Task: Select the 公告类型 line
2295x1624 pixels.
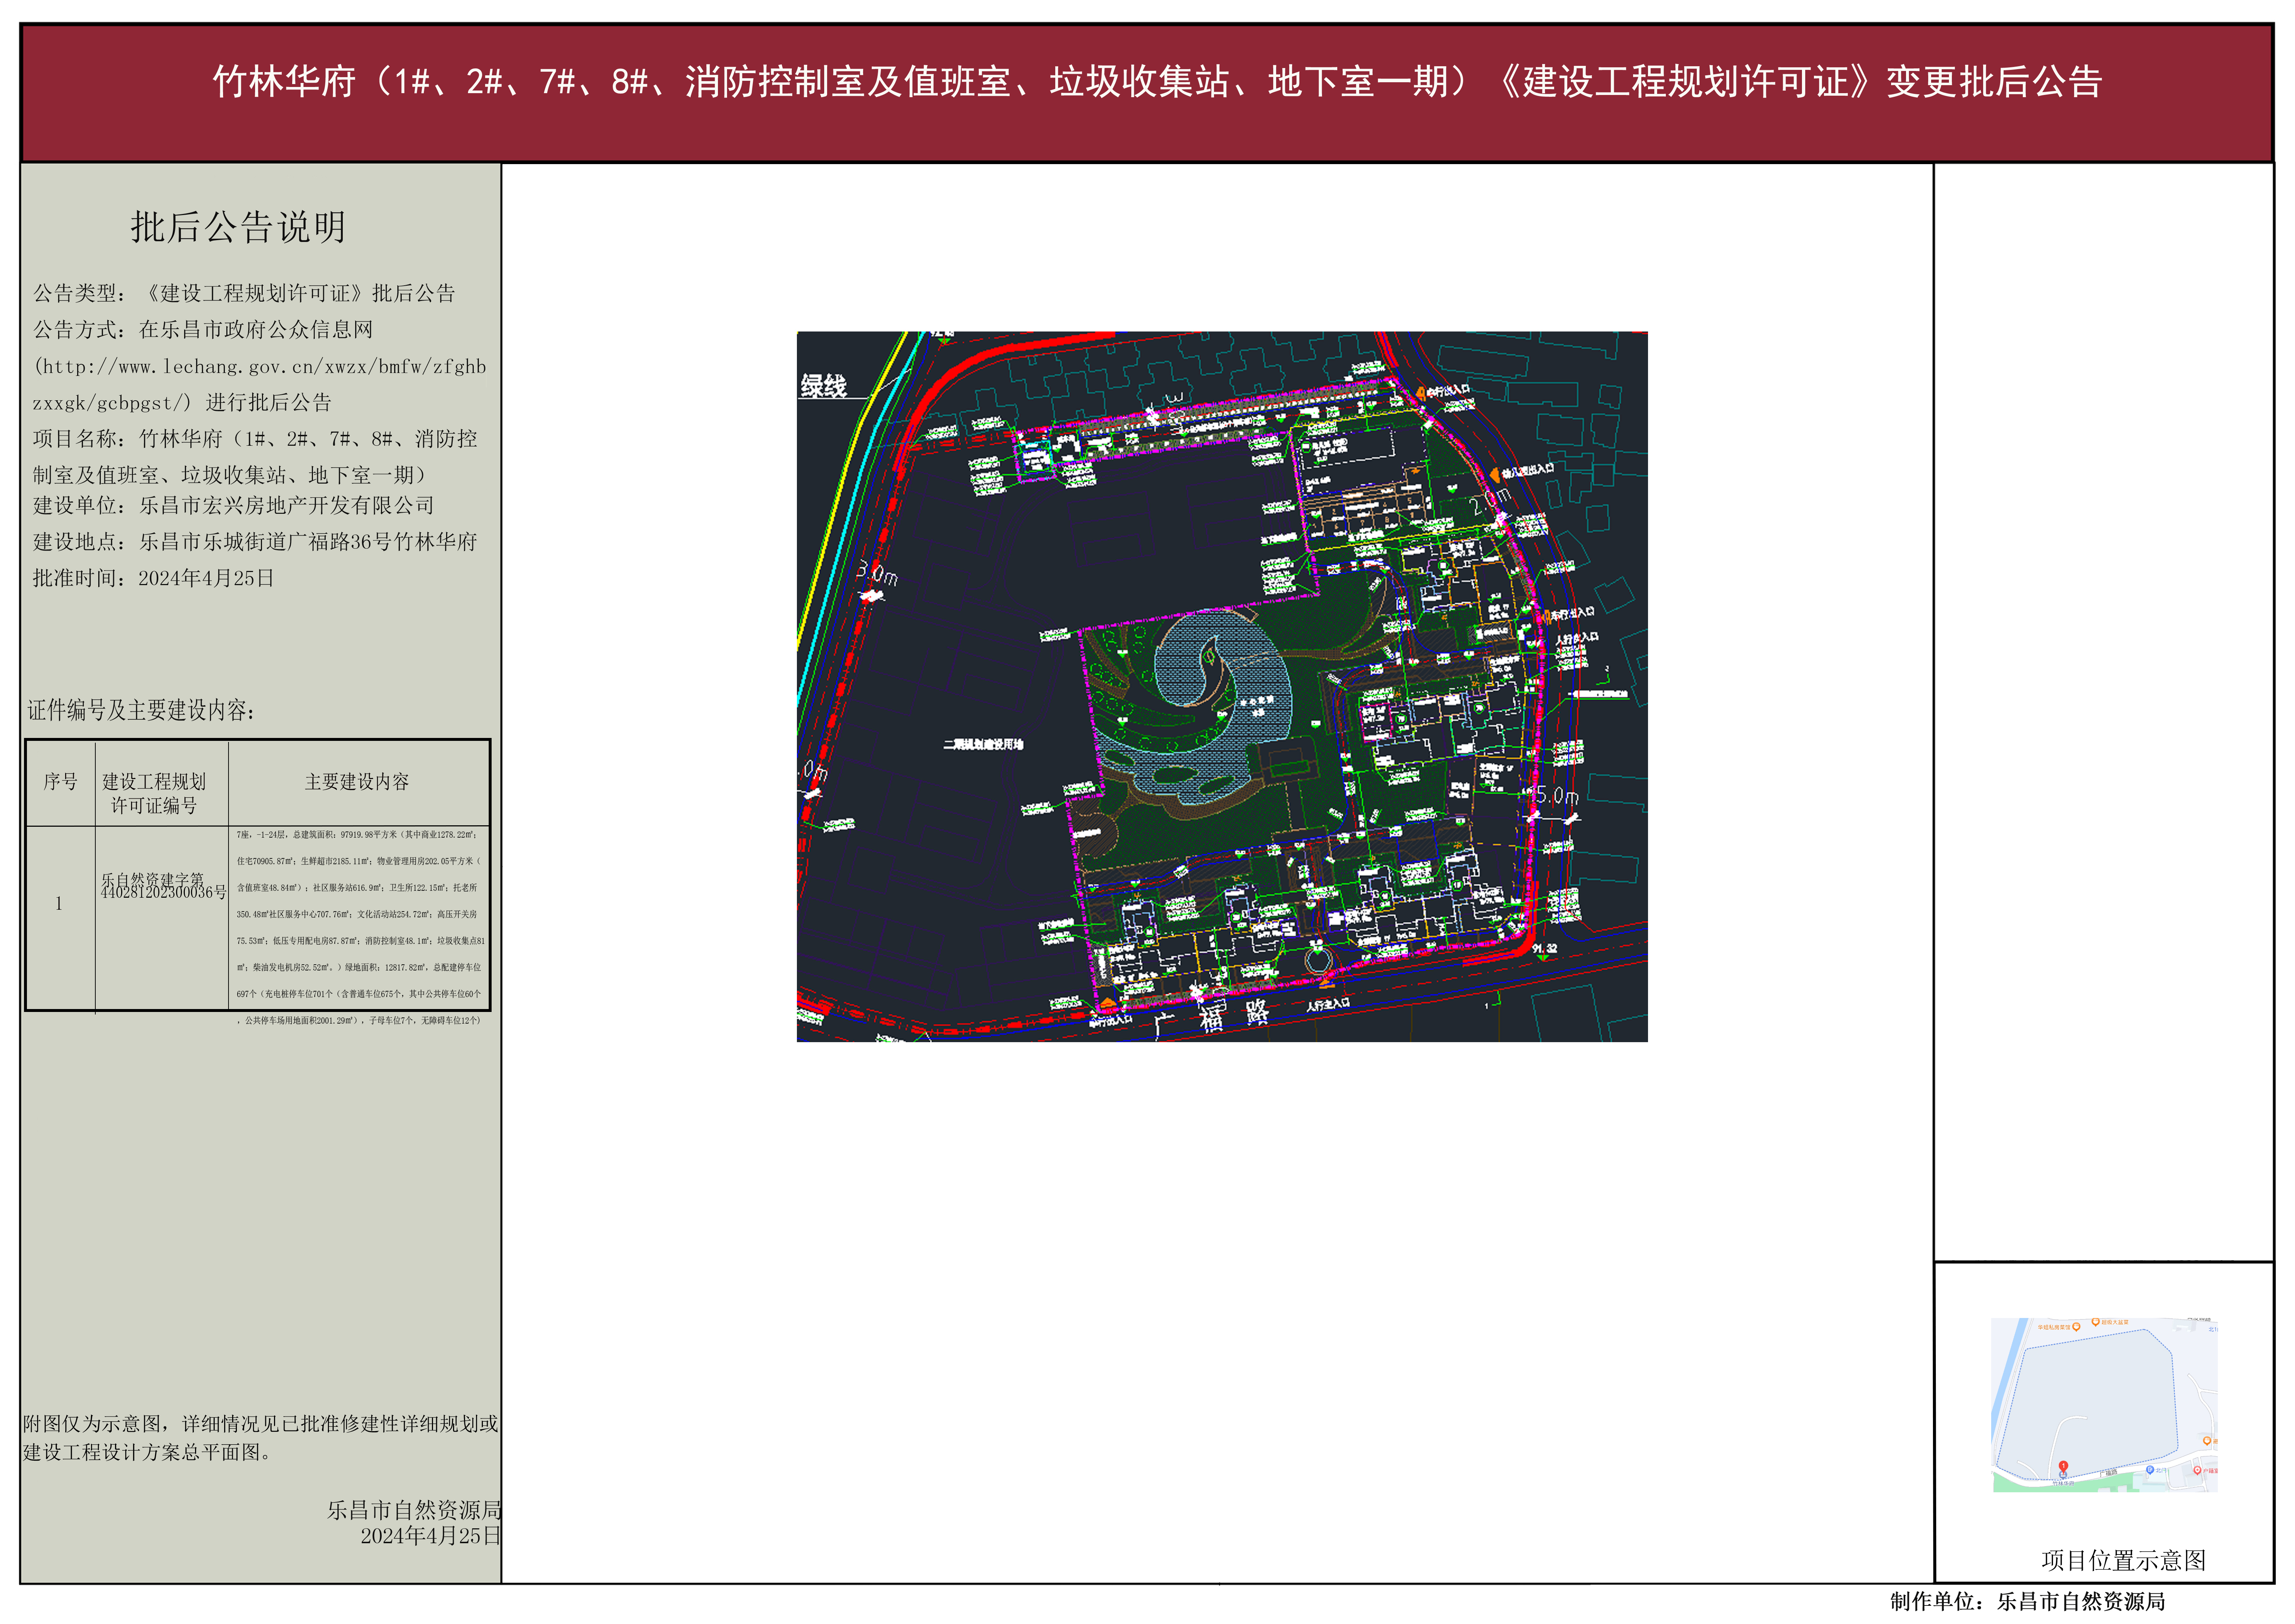Action: click(x=244, y=293)
